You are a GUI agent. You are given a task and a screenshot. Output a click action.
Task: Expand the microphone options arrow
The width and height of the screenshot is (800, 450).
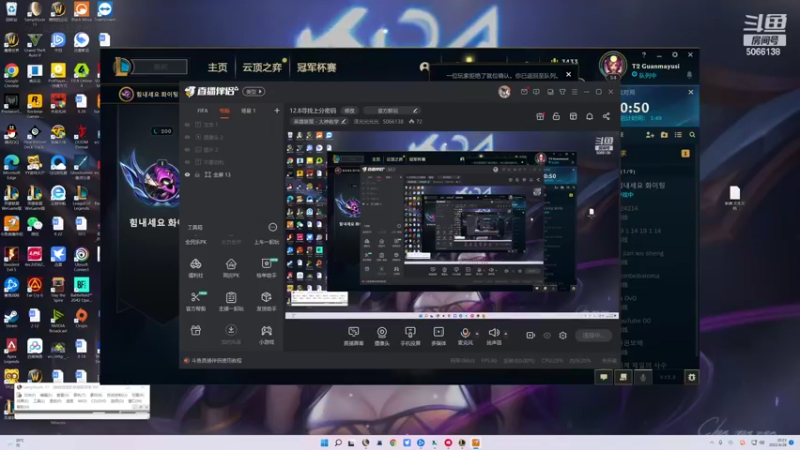pyautogui.click(x=477, y=334)
